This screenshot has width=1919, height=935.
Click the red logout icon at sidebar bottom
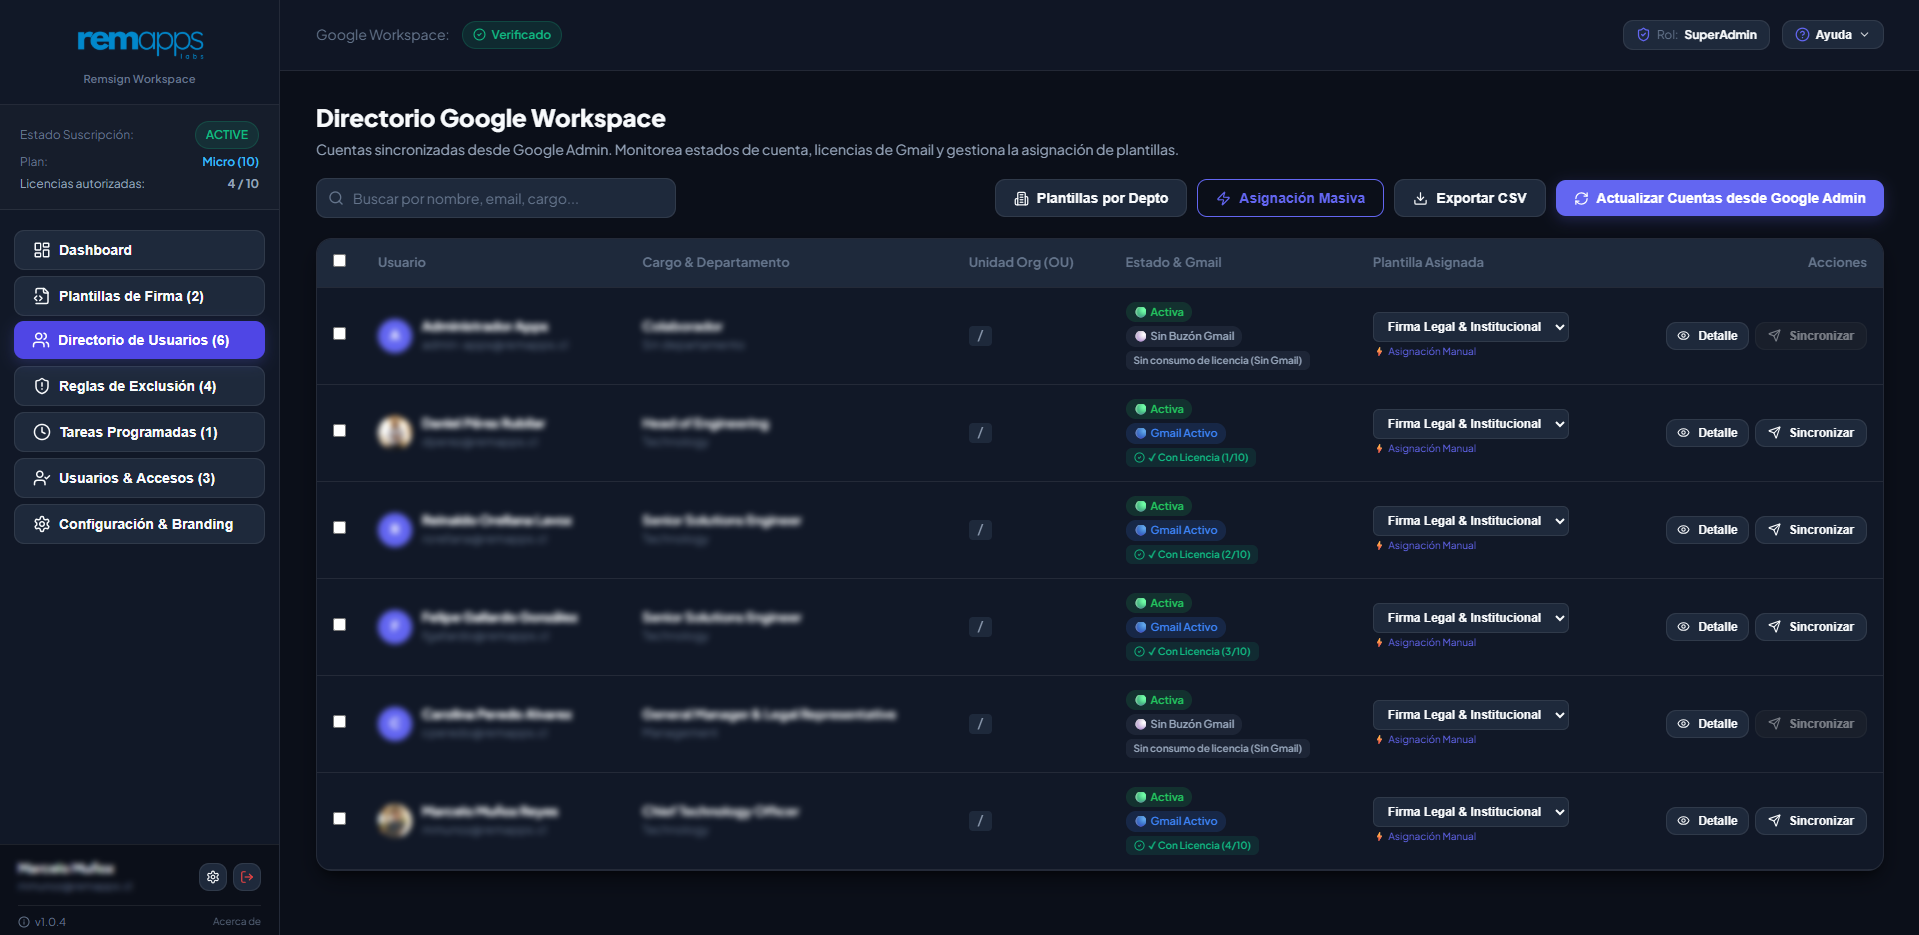click(x=247, y=877)
